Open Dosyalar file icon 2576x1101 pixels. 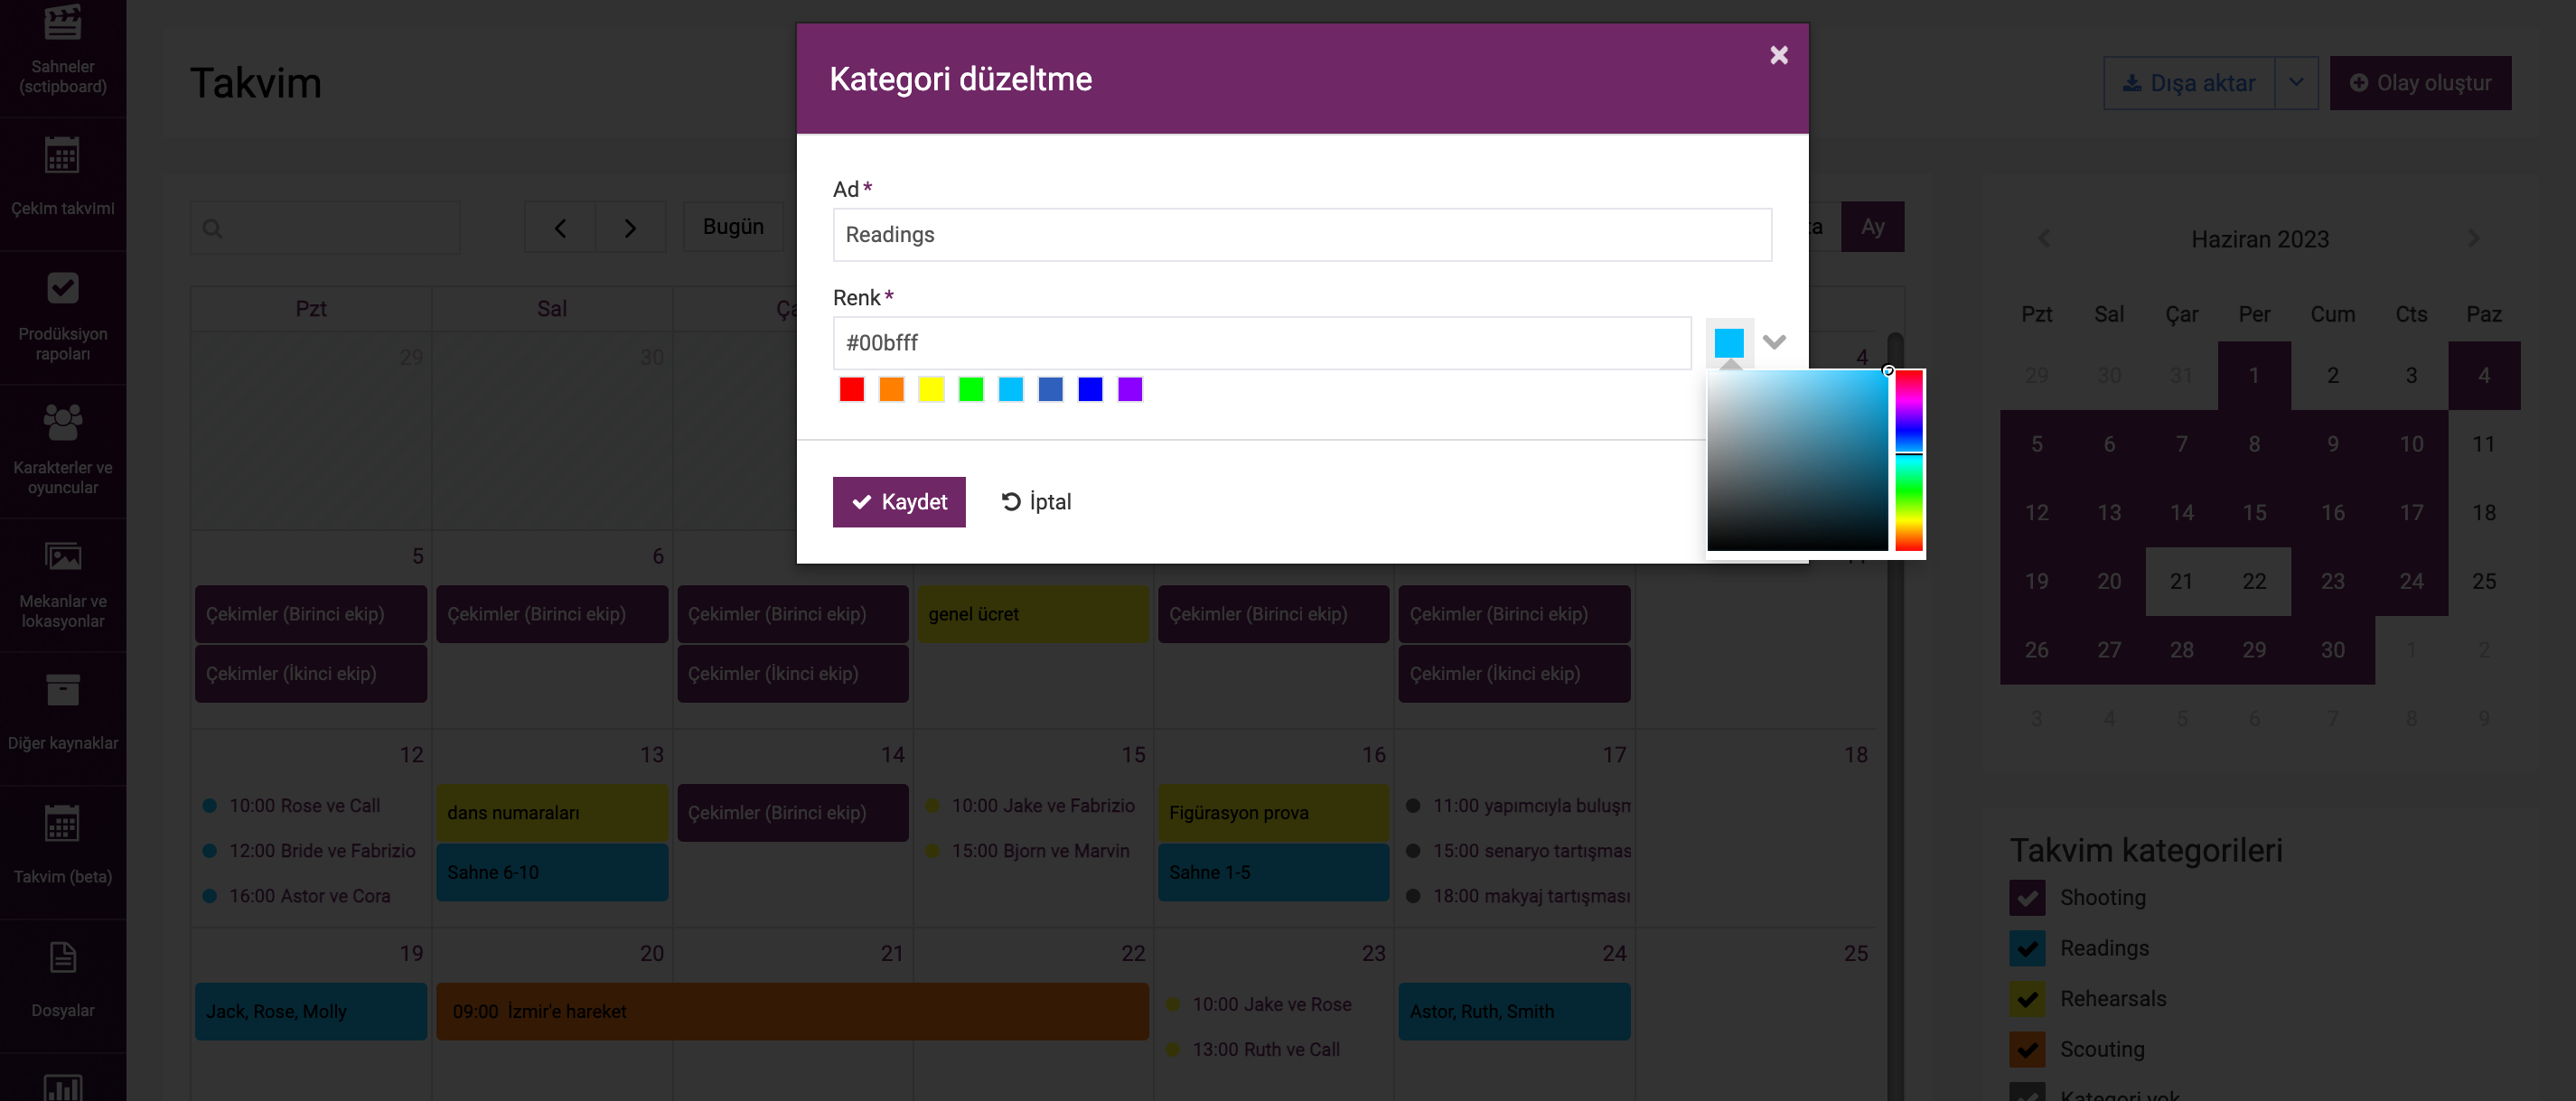62,958
